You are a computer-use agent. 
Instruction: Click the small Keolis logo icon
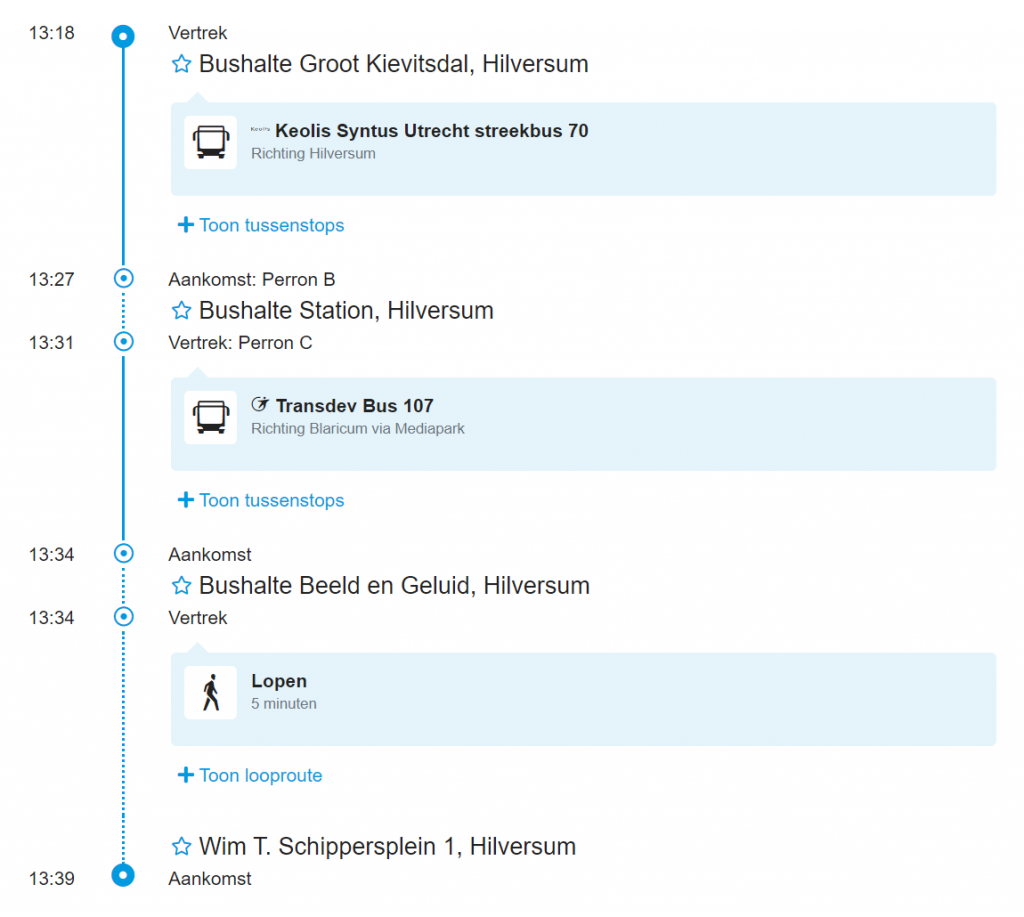pos(260,129)
